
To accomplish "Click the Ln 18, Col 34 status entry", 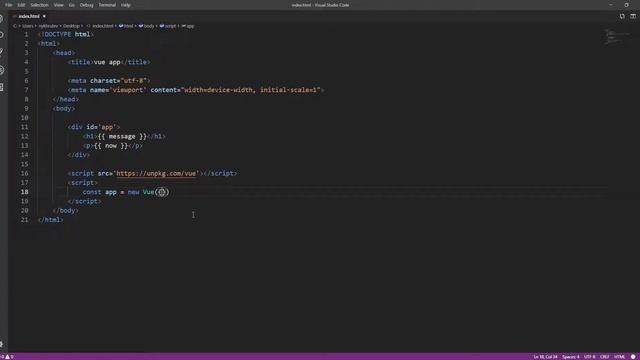I will 545,357.
